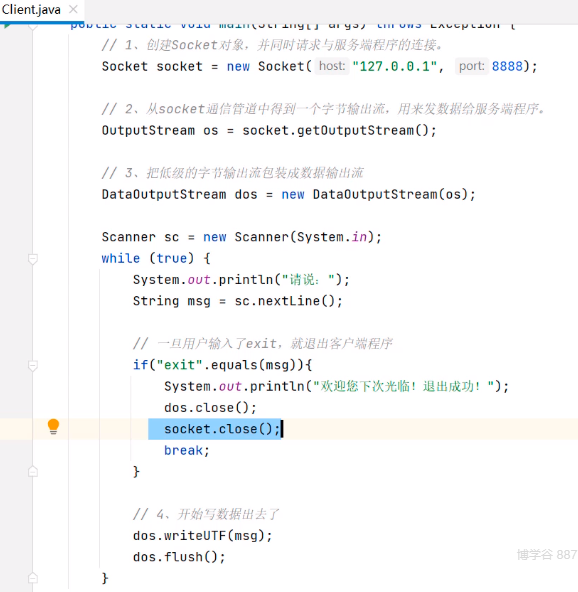The width and height of the screenshot is (578, 592).
Task: Click the yellow lightbulb quick-fix icon
Action: (x=53, y=427)
